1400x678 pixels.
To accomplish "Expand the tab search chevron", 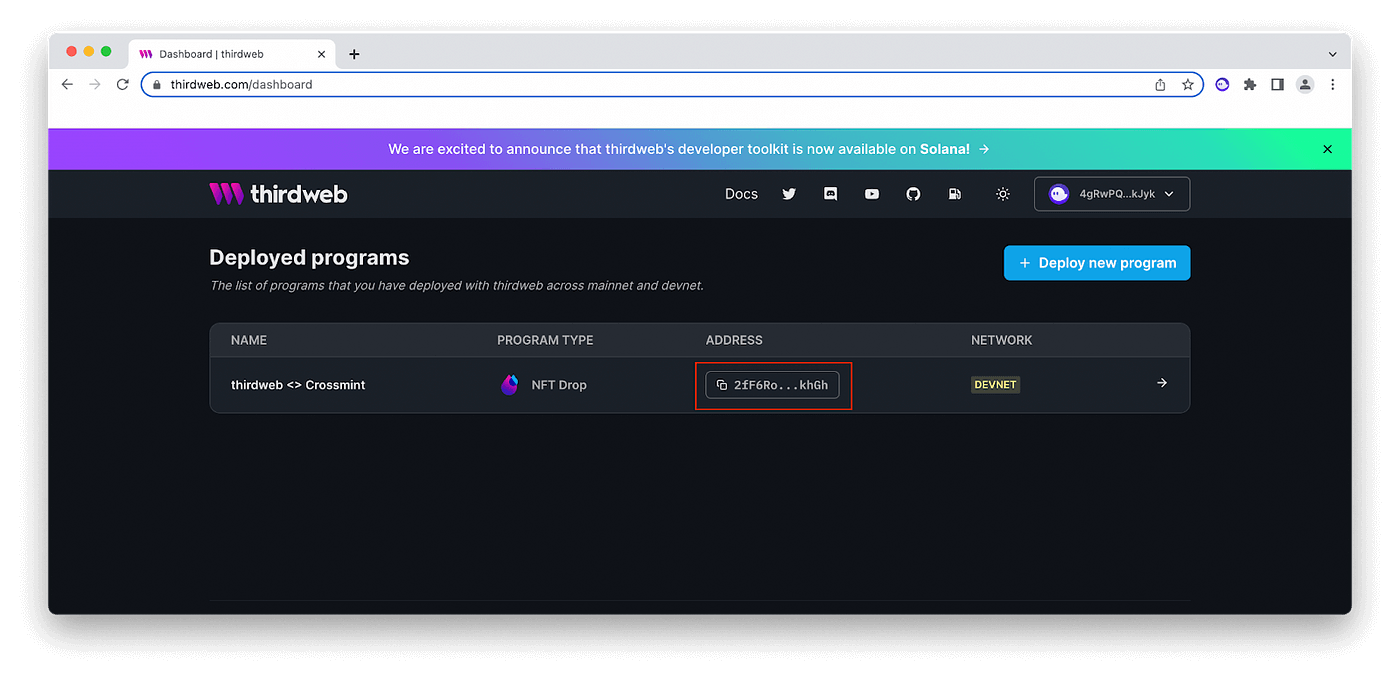I will (x=1332, y=54).
